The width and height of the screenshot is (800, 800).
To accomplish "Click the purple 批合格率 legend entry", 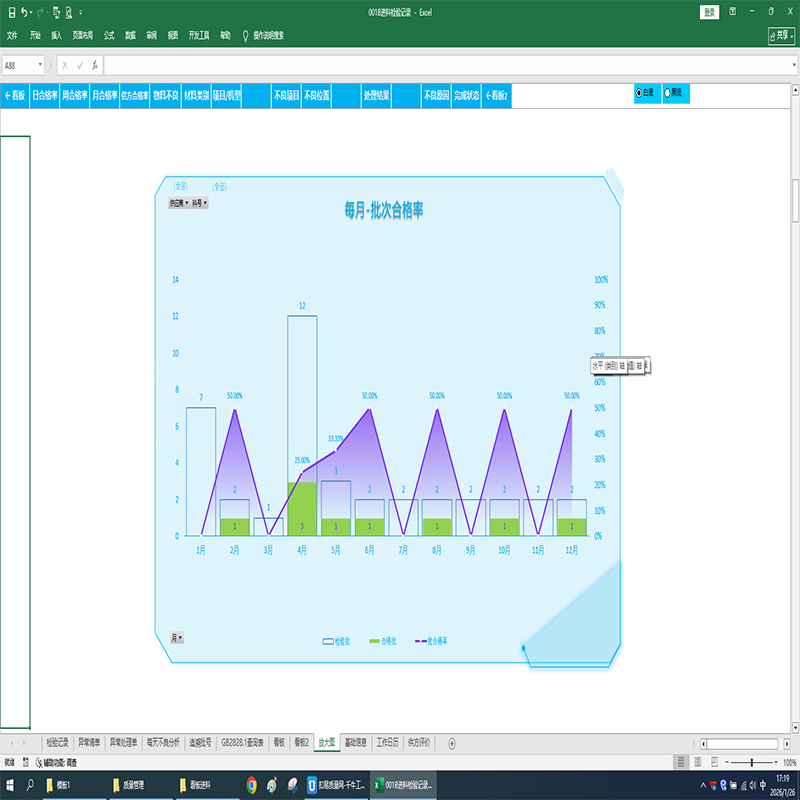I will pos(432,641).
